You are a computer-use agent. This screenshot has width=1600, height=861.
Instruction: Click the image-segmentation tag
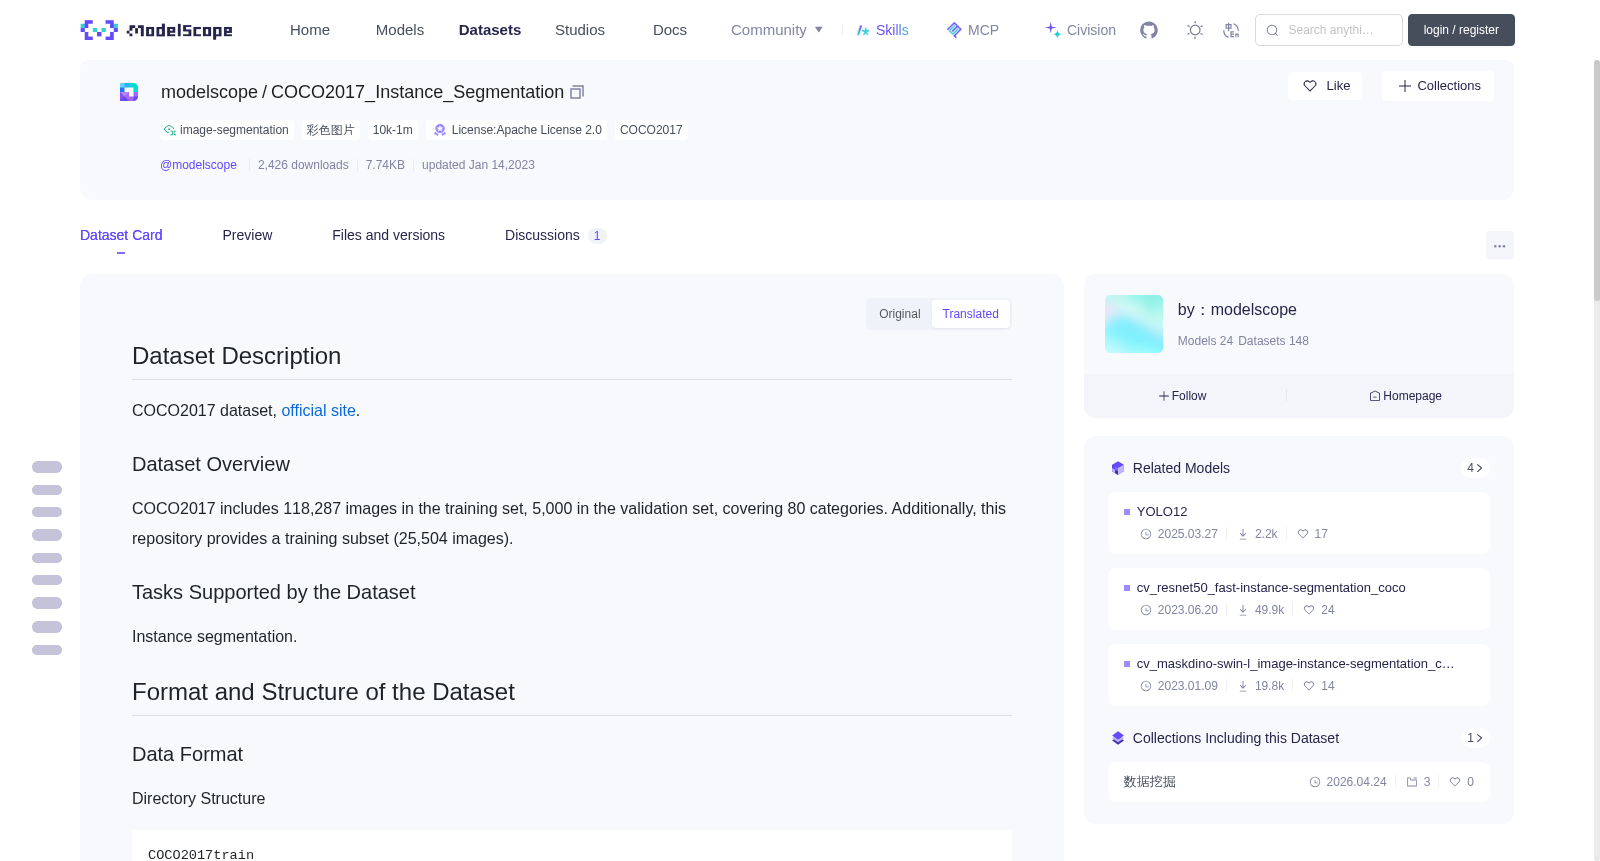pyautogui.click(x=226, y=130)
